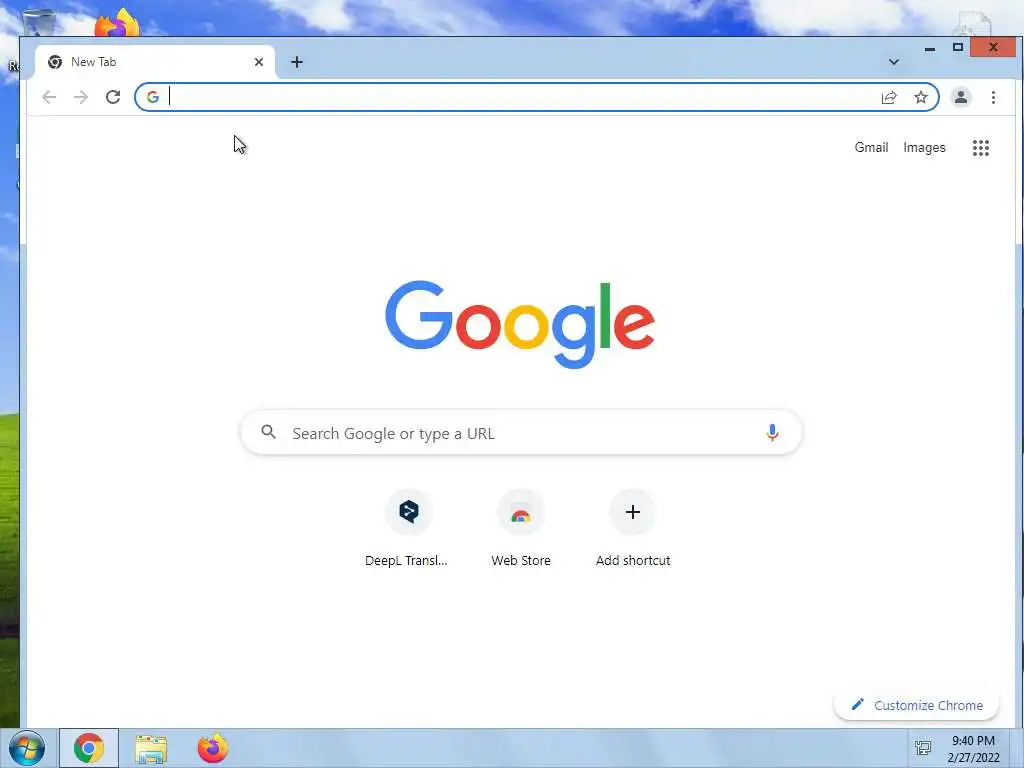Open a new tab with the plus button
This screenshot has height=768, width=1024.
(x=296, y=62)
